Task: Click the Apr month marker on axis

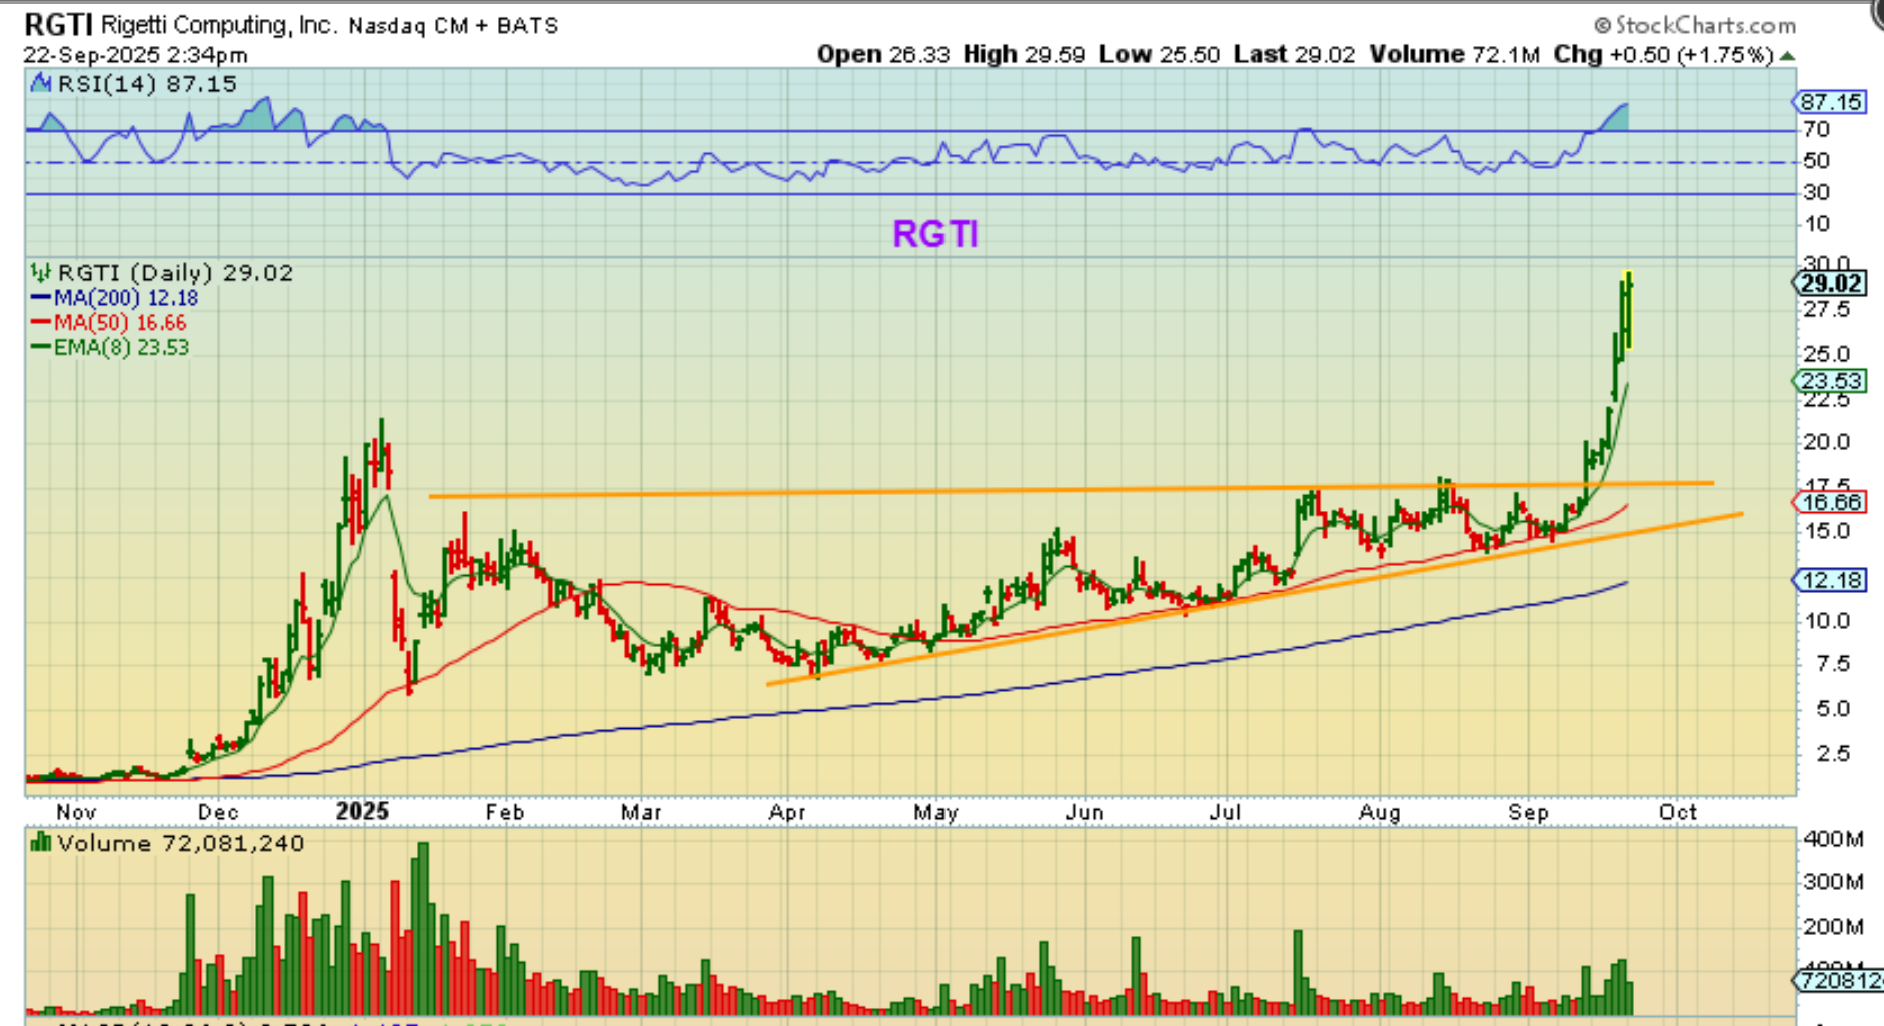Action: click(x=787, y=812)
